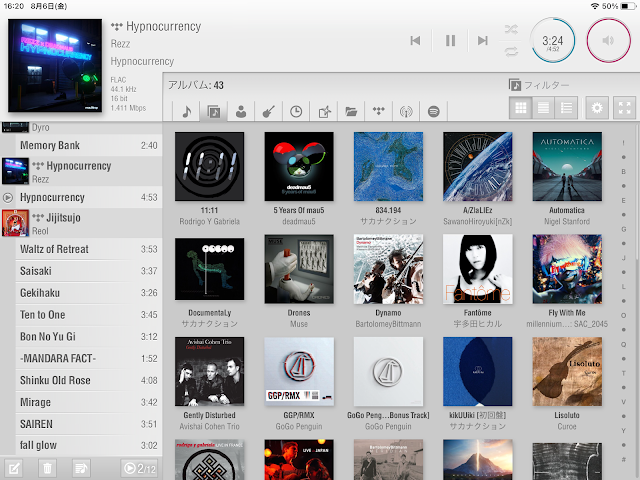Click the volume dial control
The width and height of the screenshot is (640, 480).
coord(608,40)
